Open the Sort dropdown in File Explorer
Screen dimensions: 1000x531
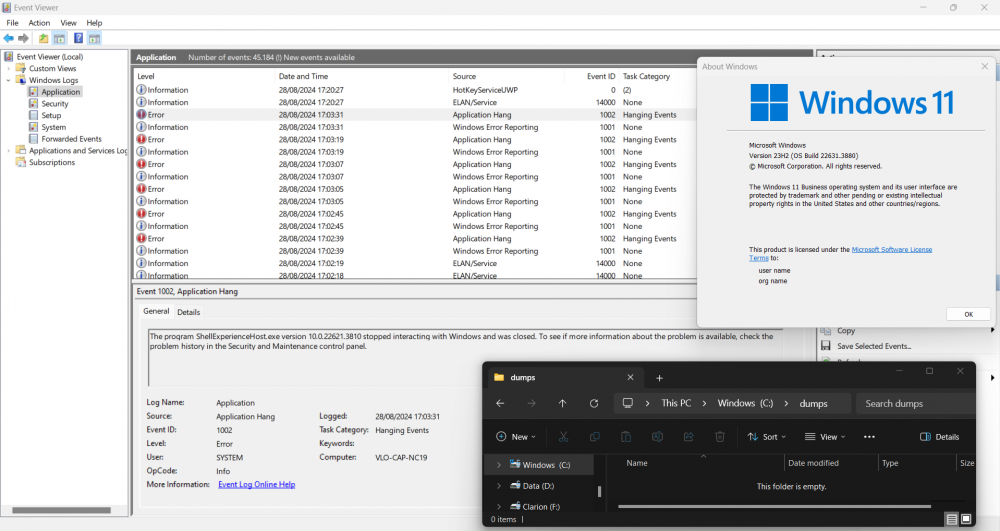point(768,437)
